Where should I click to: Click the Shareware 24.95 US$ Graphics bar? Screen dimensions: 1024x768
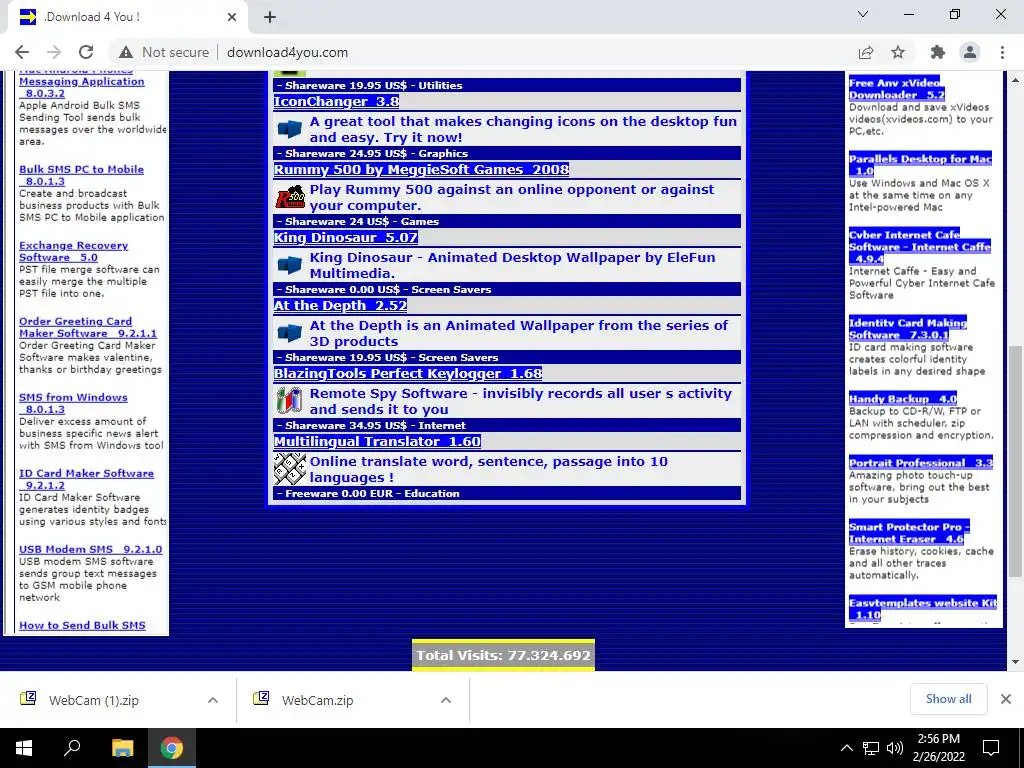[507, 153]
